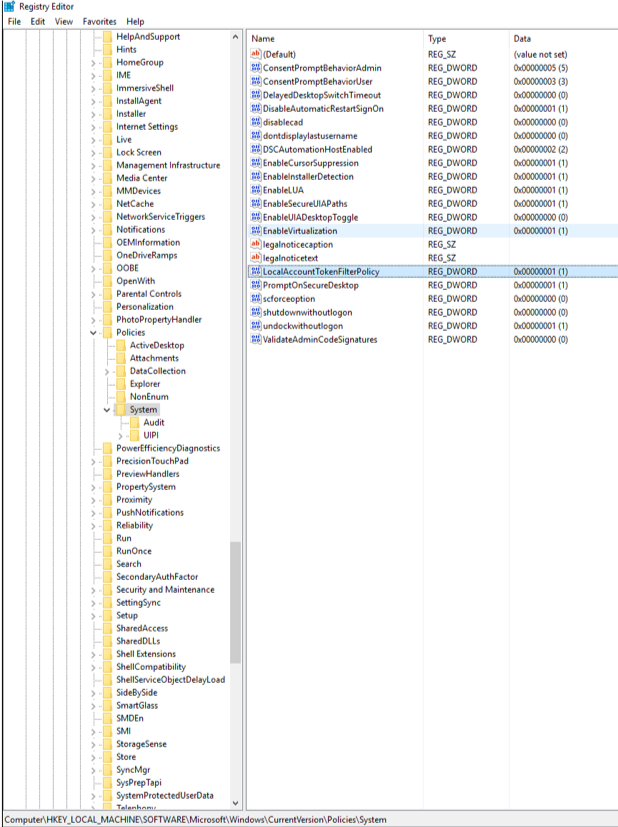This screenshot has height=827, width=618.
Task: Click the DSCAutomationHostEnabled value icon
Action: pos(256,149)
